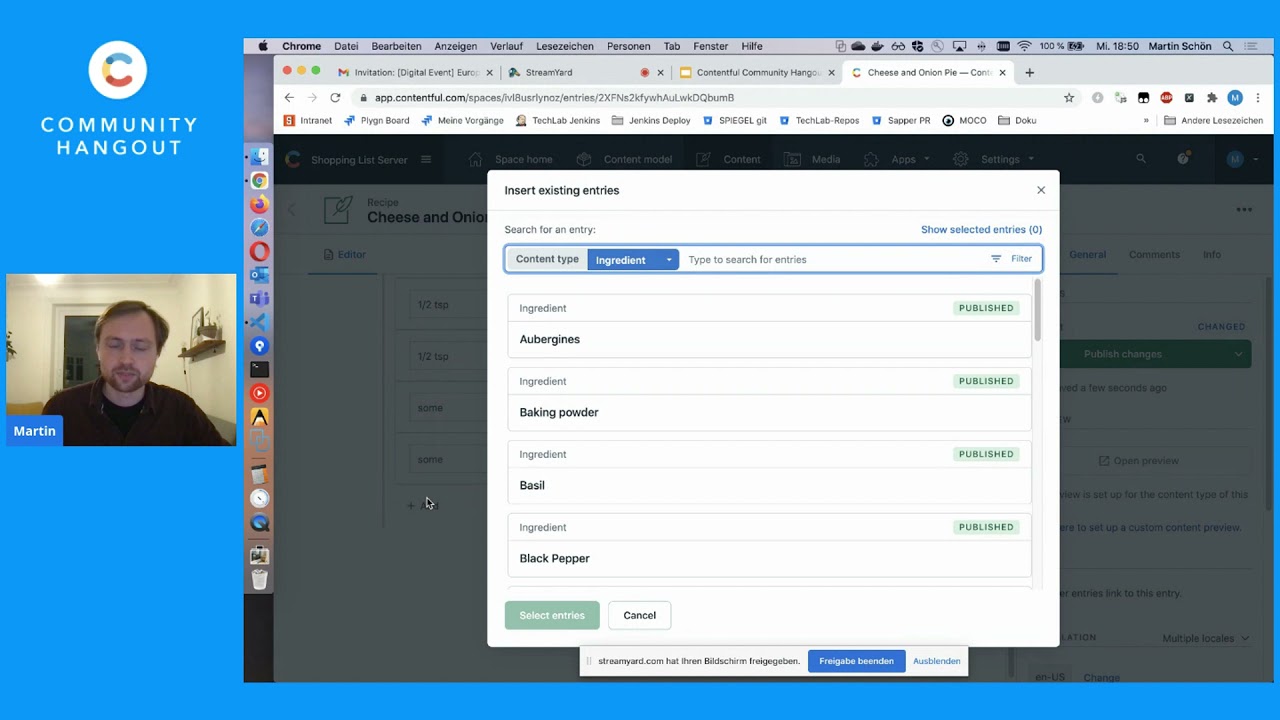The height and width of the screenshot is (720, 1280).
Task: Expand the Publish changes dropdown arrow
Action: tap(1238, 354)
